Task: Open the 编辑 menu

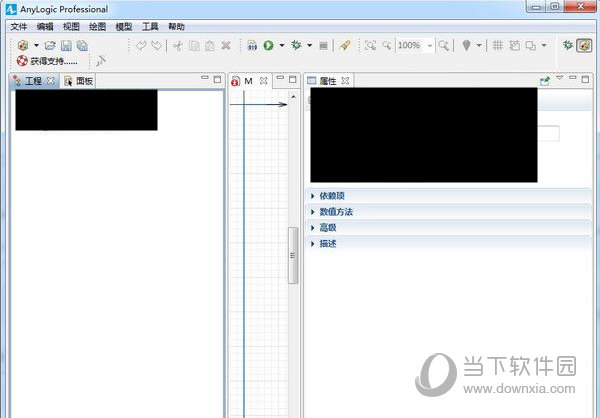Action: coord(45,26)
